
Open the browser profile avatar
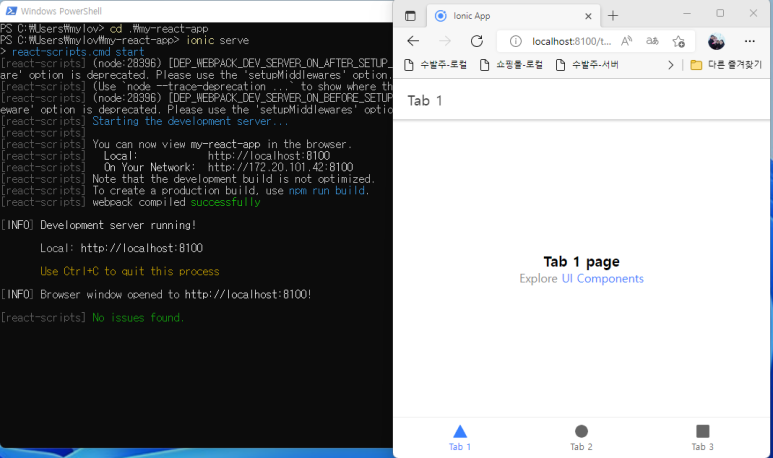pyautogui.click(x=716, y=41)
